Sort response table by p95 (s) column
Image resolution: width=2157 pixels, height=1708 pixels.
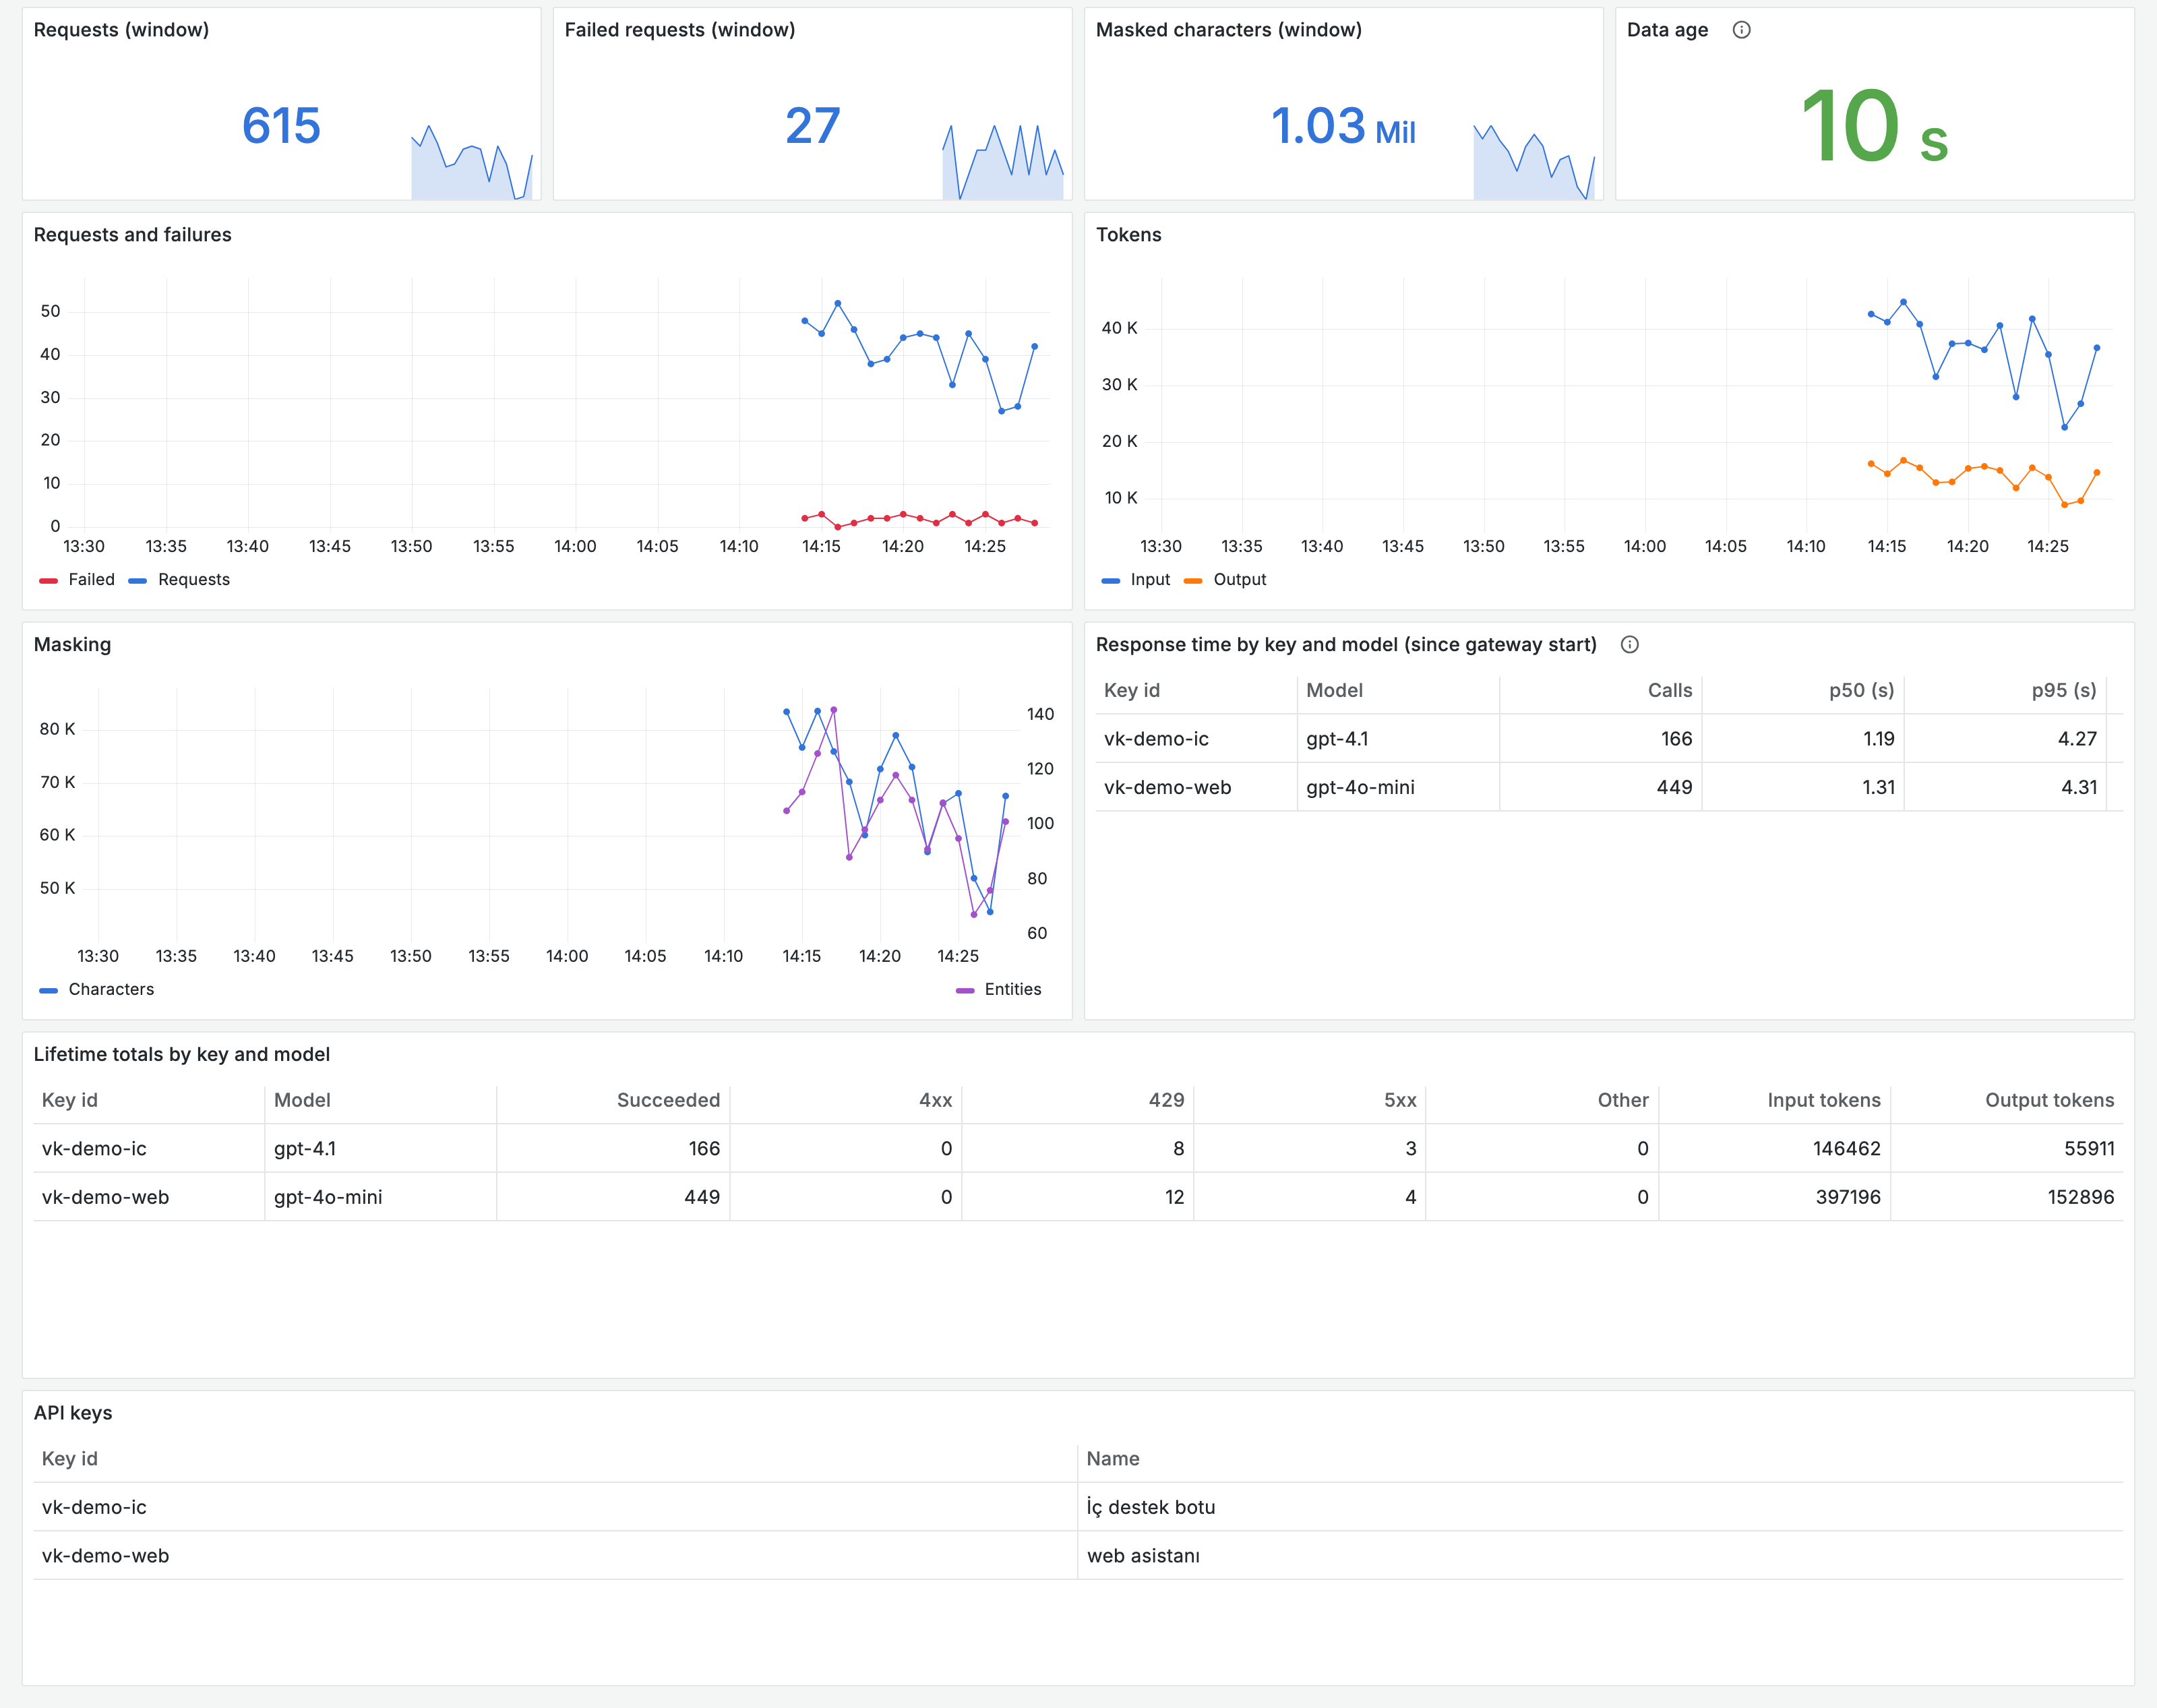click(2063, 691)
